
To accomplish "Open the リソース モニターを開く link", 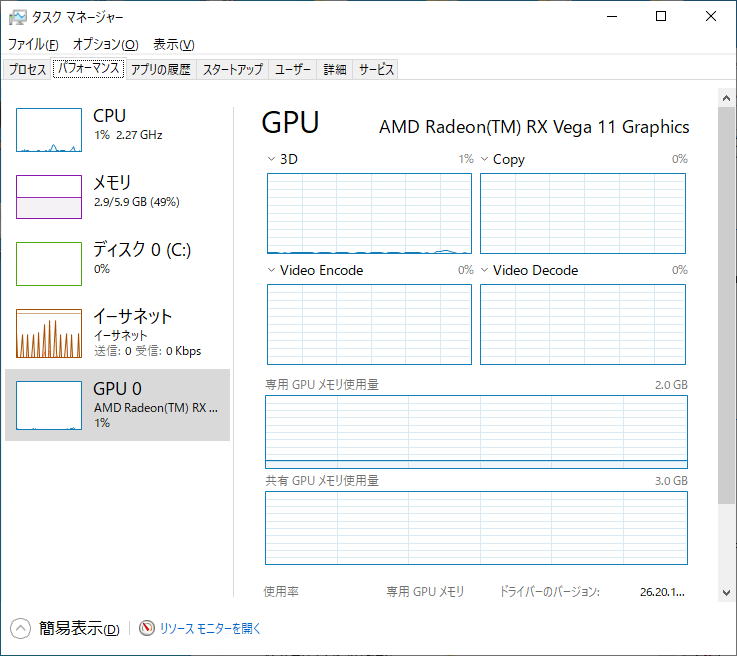I will click(210, 628).
